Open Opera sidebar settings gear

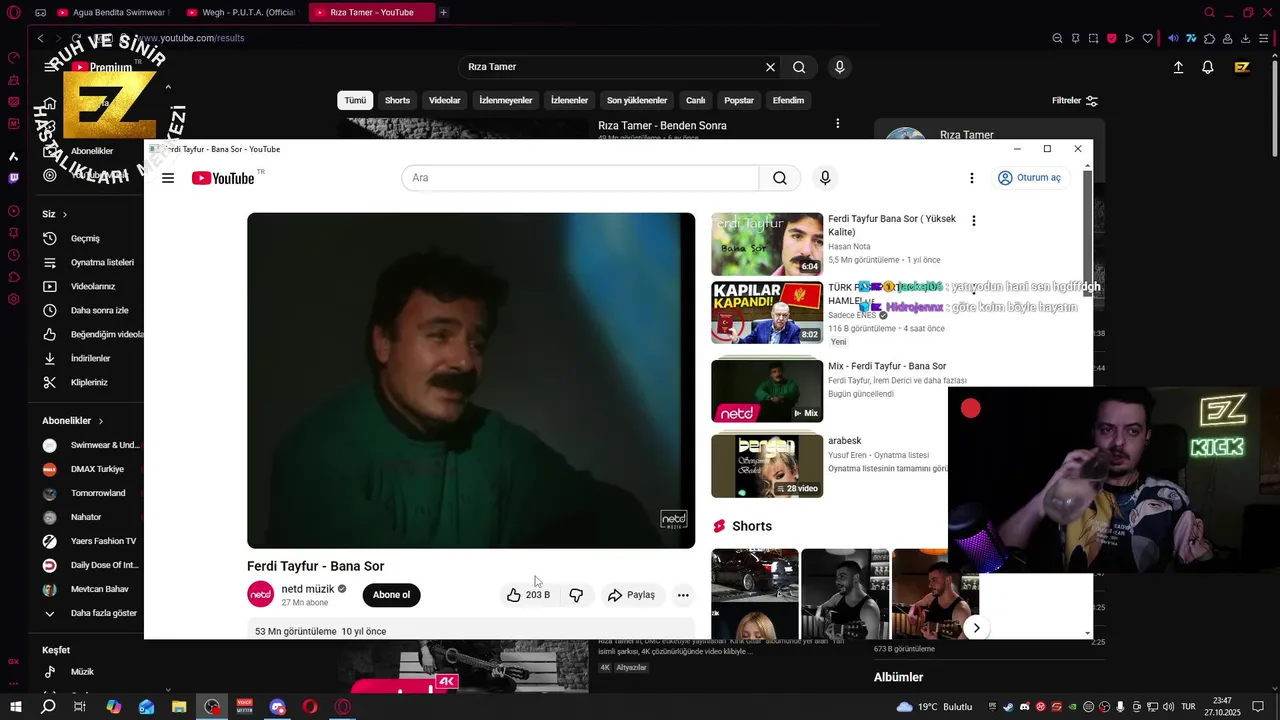pyautogui.click(x=13, y=299)
